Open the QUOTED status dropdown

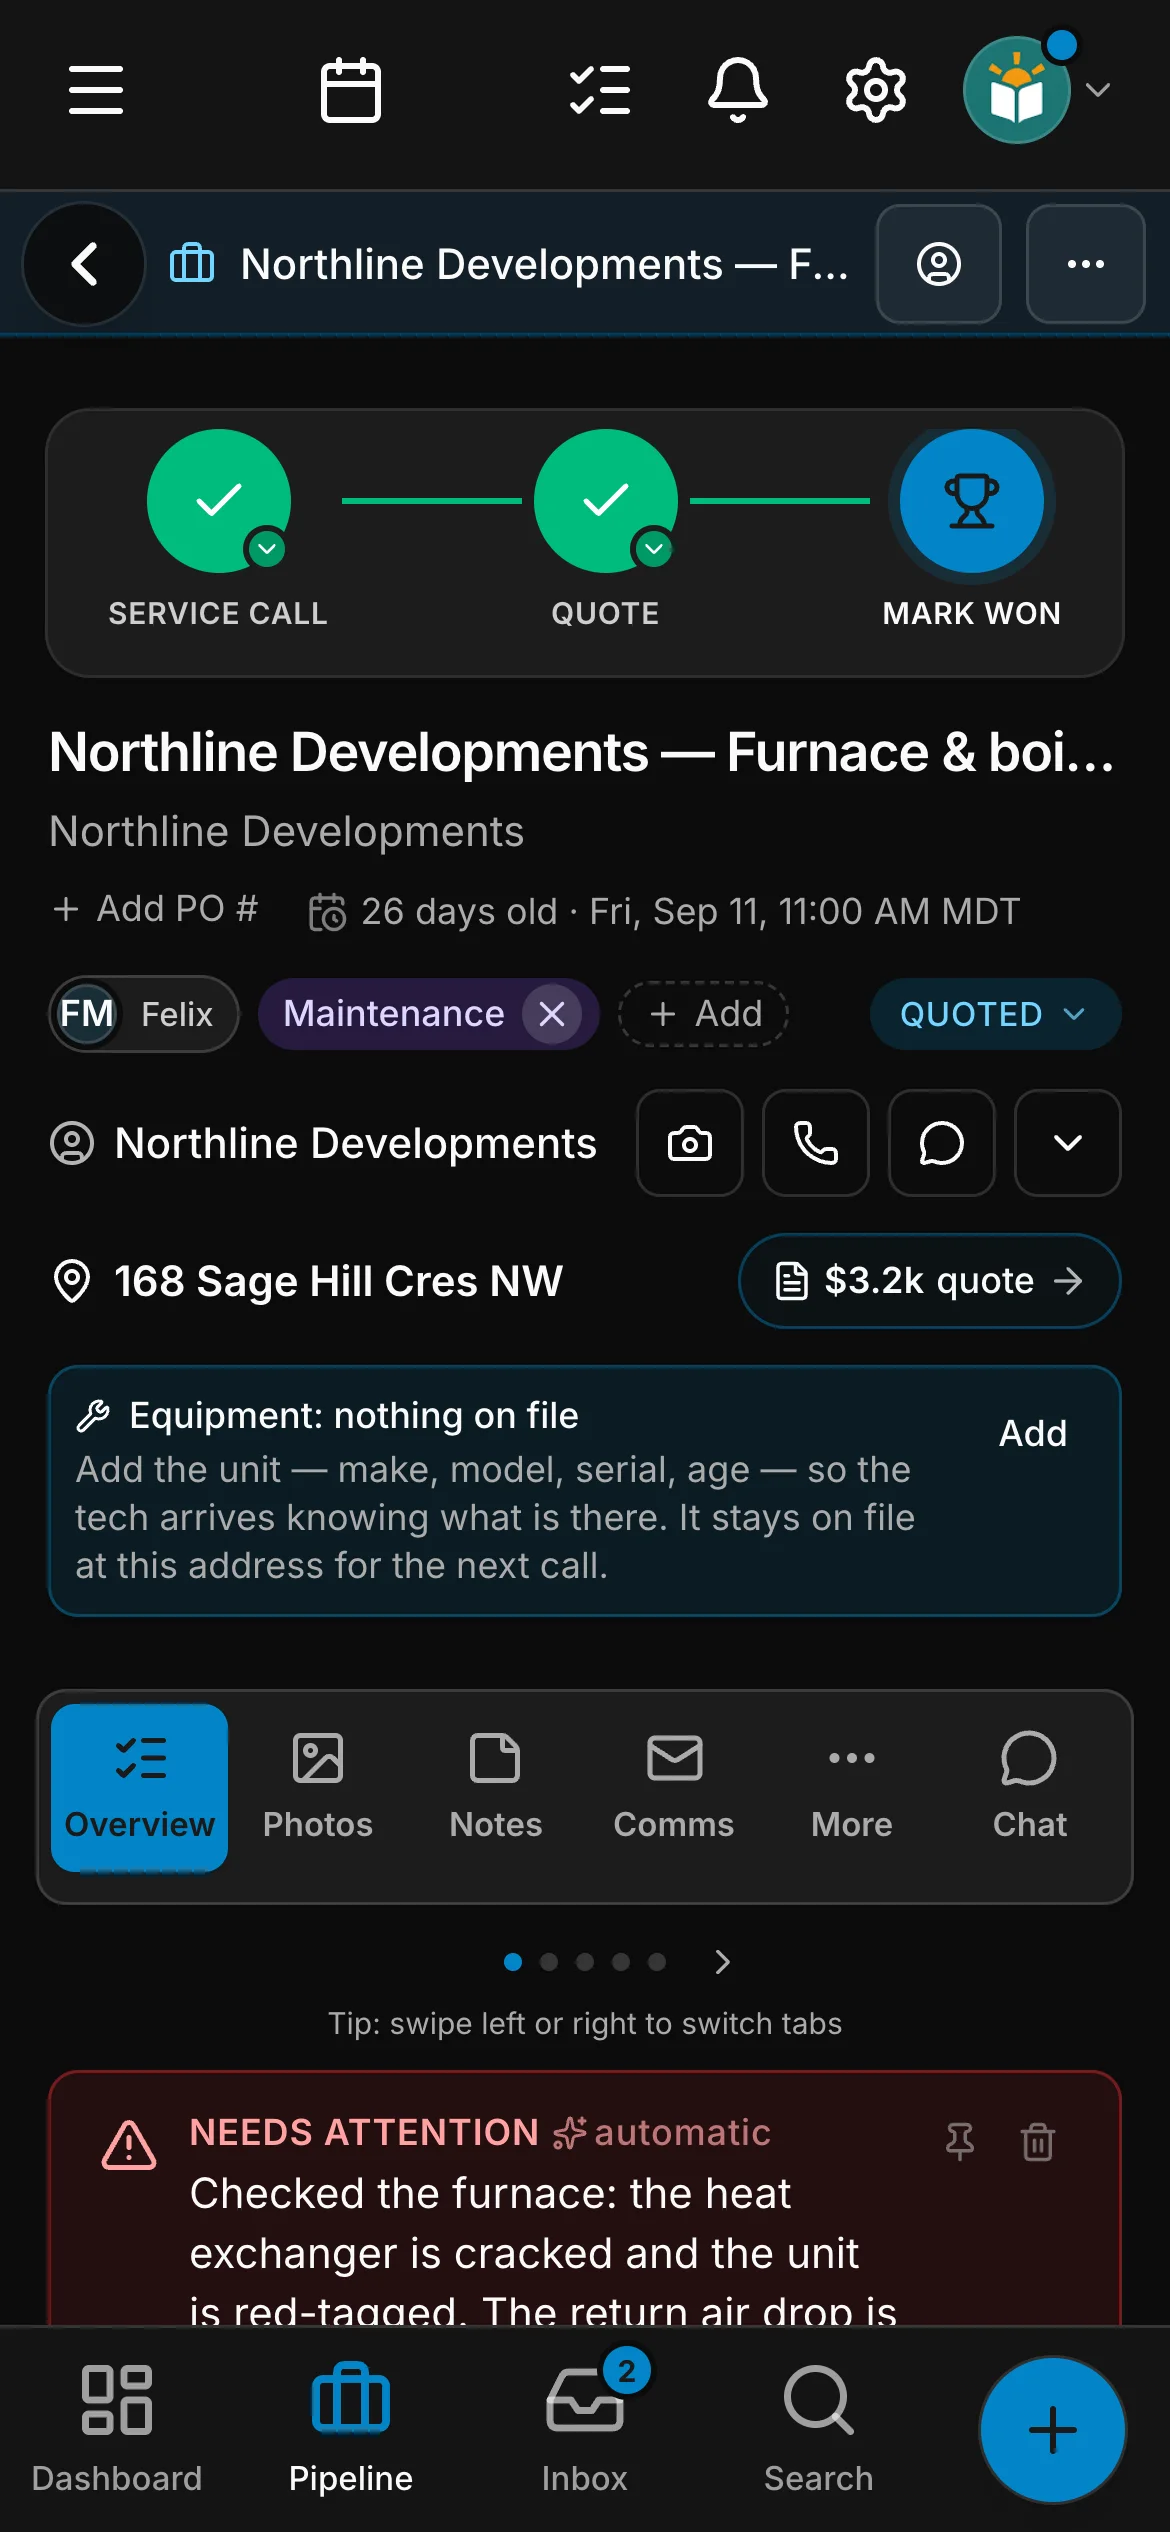point(995,1014)
